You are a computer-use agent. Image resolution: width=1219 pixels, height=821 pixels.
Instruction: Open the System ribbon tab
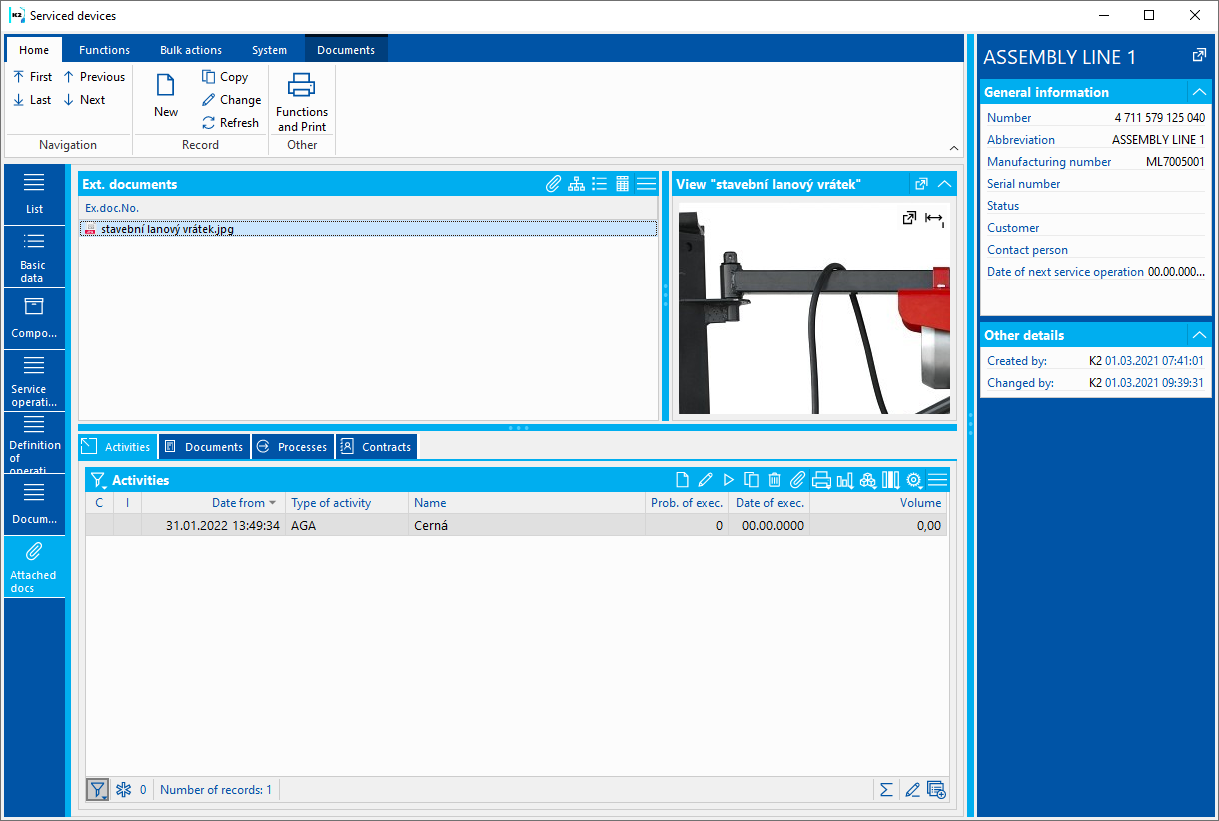269,50
